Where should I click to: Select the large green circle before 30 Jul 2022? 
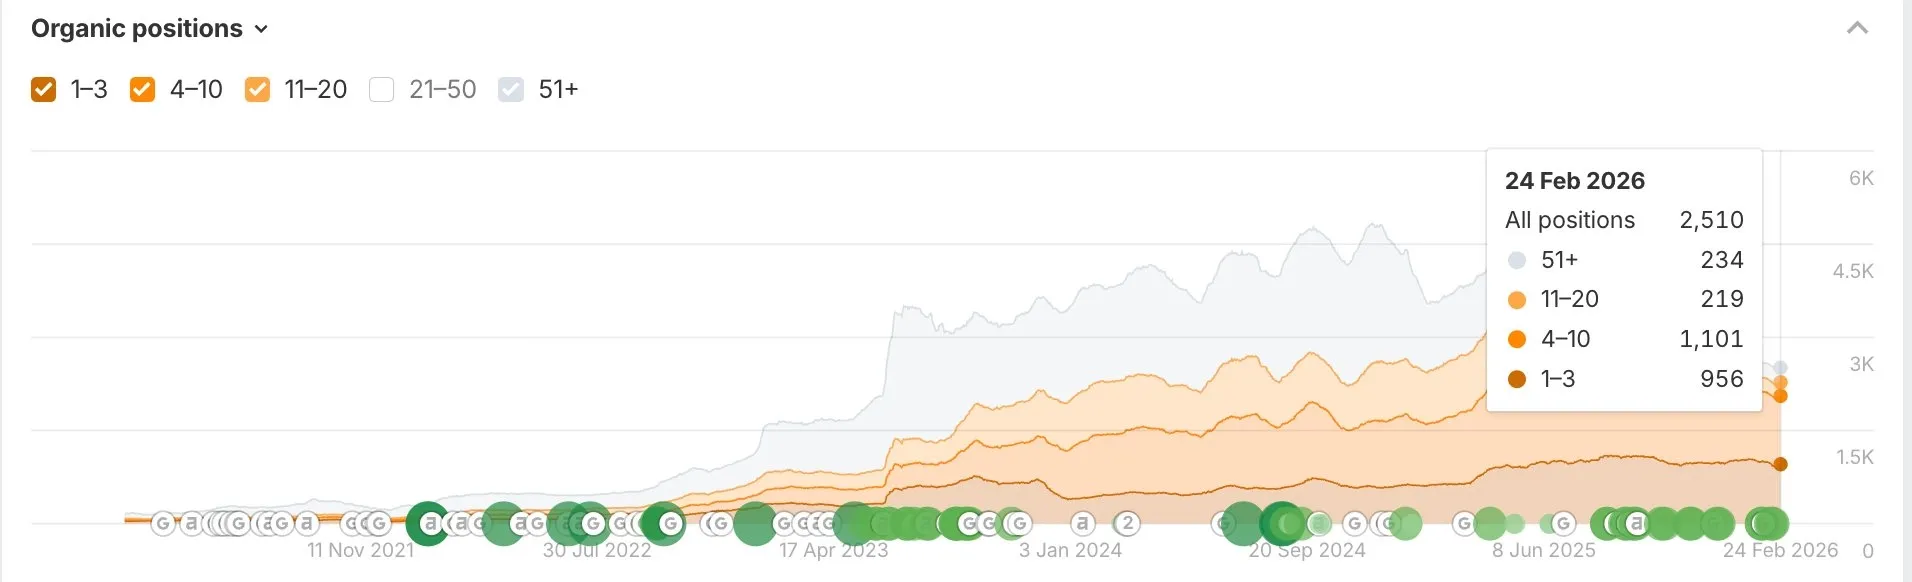[501, 521]
